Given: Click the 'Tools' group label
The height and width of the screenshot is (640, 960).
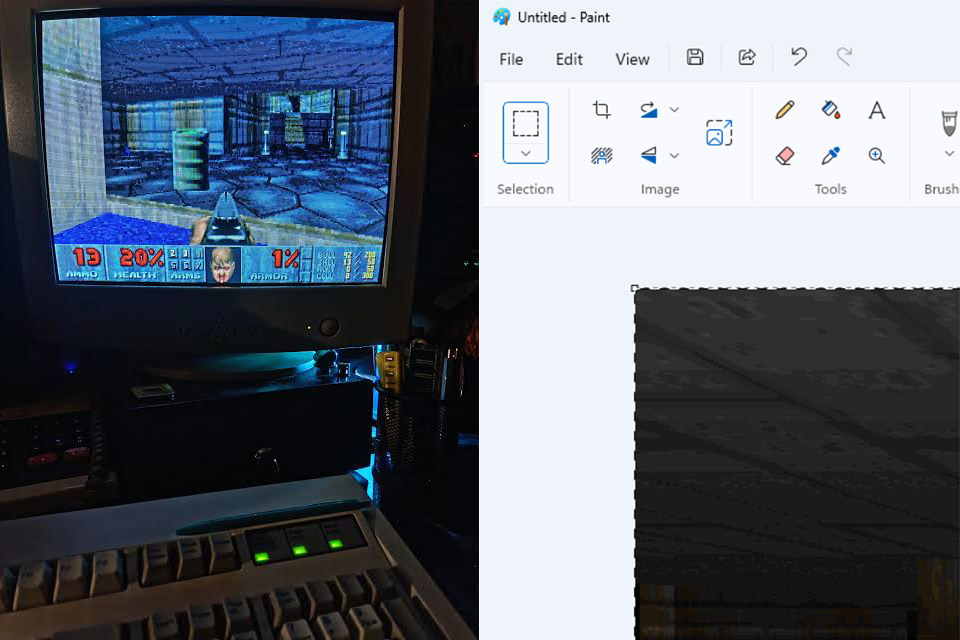Looking at the screenshot, I should pyautogui.click(x=830, y=189).
